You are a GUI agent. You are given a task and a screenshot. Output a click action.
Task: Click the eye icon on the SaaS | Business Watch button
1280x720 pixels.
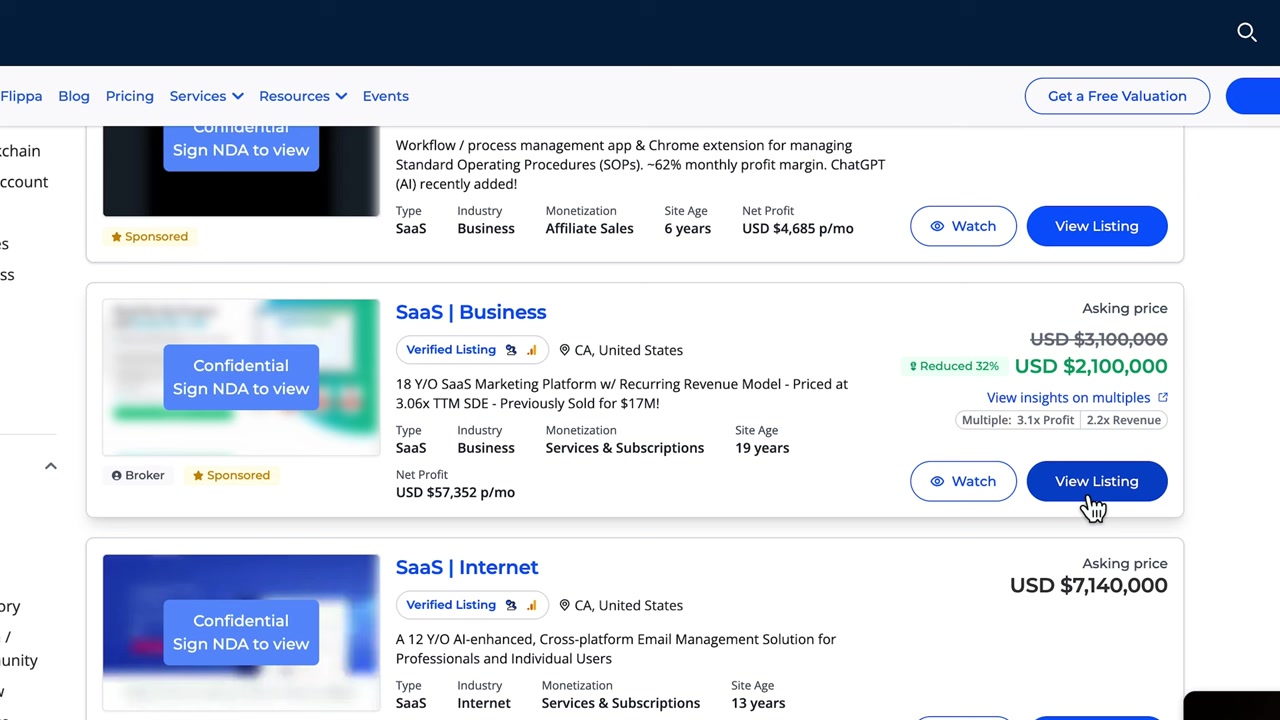pos(937,481)
